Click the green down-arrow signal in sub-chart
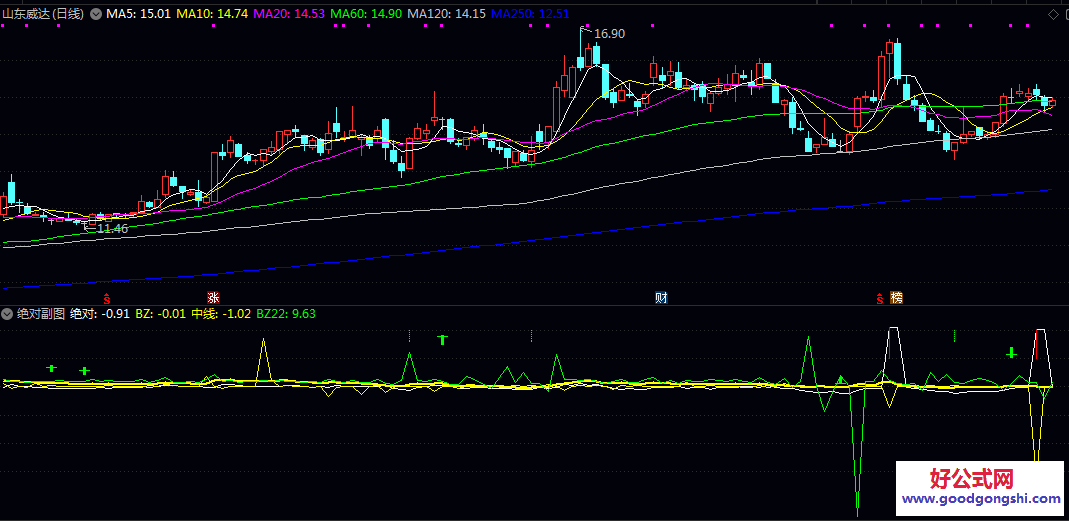The image size is (1069, 521). pos(1011,352)
